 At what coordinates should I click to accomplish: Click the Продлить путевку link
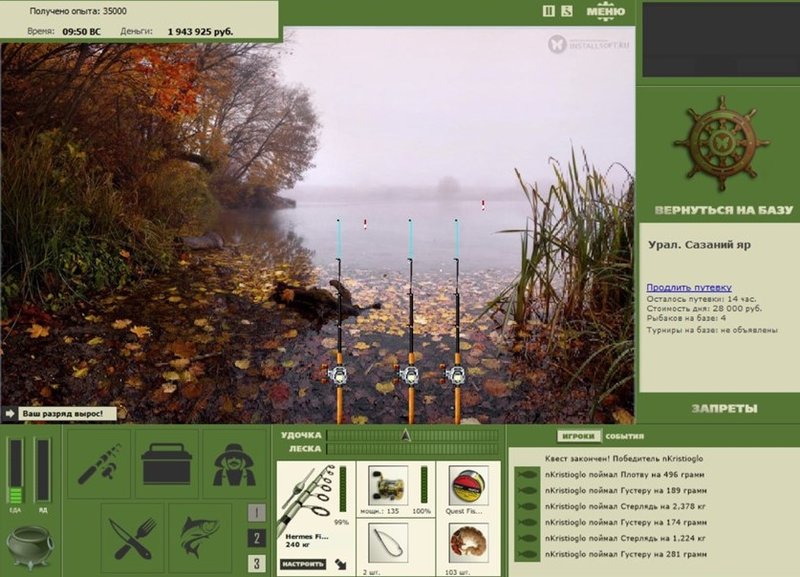pyautogui.click(x=689, y=287)
